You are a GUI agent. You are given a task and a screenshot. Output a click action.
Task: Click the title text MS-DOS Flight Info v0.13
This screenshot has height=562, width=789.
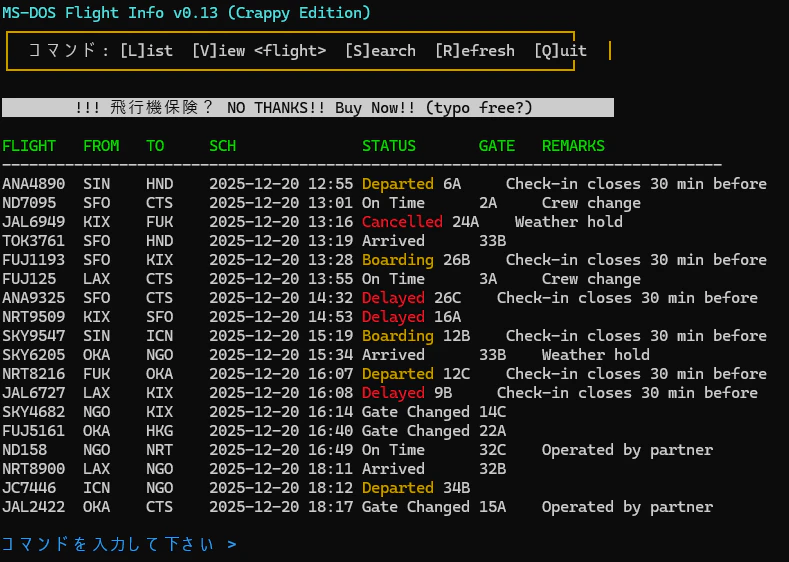(110, 13)
